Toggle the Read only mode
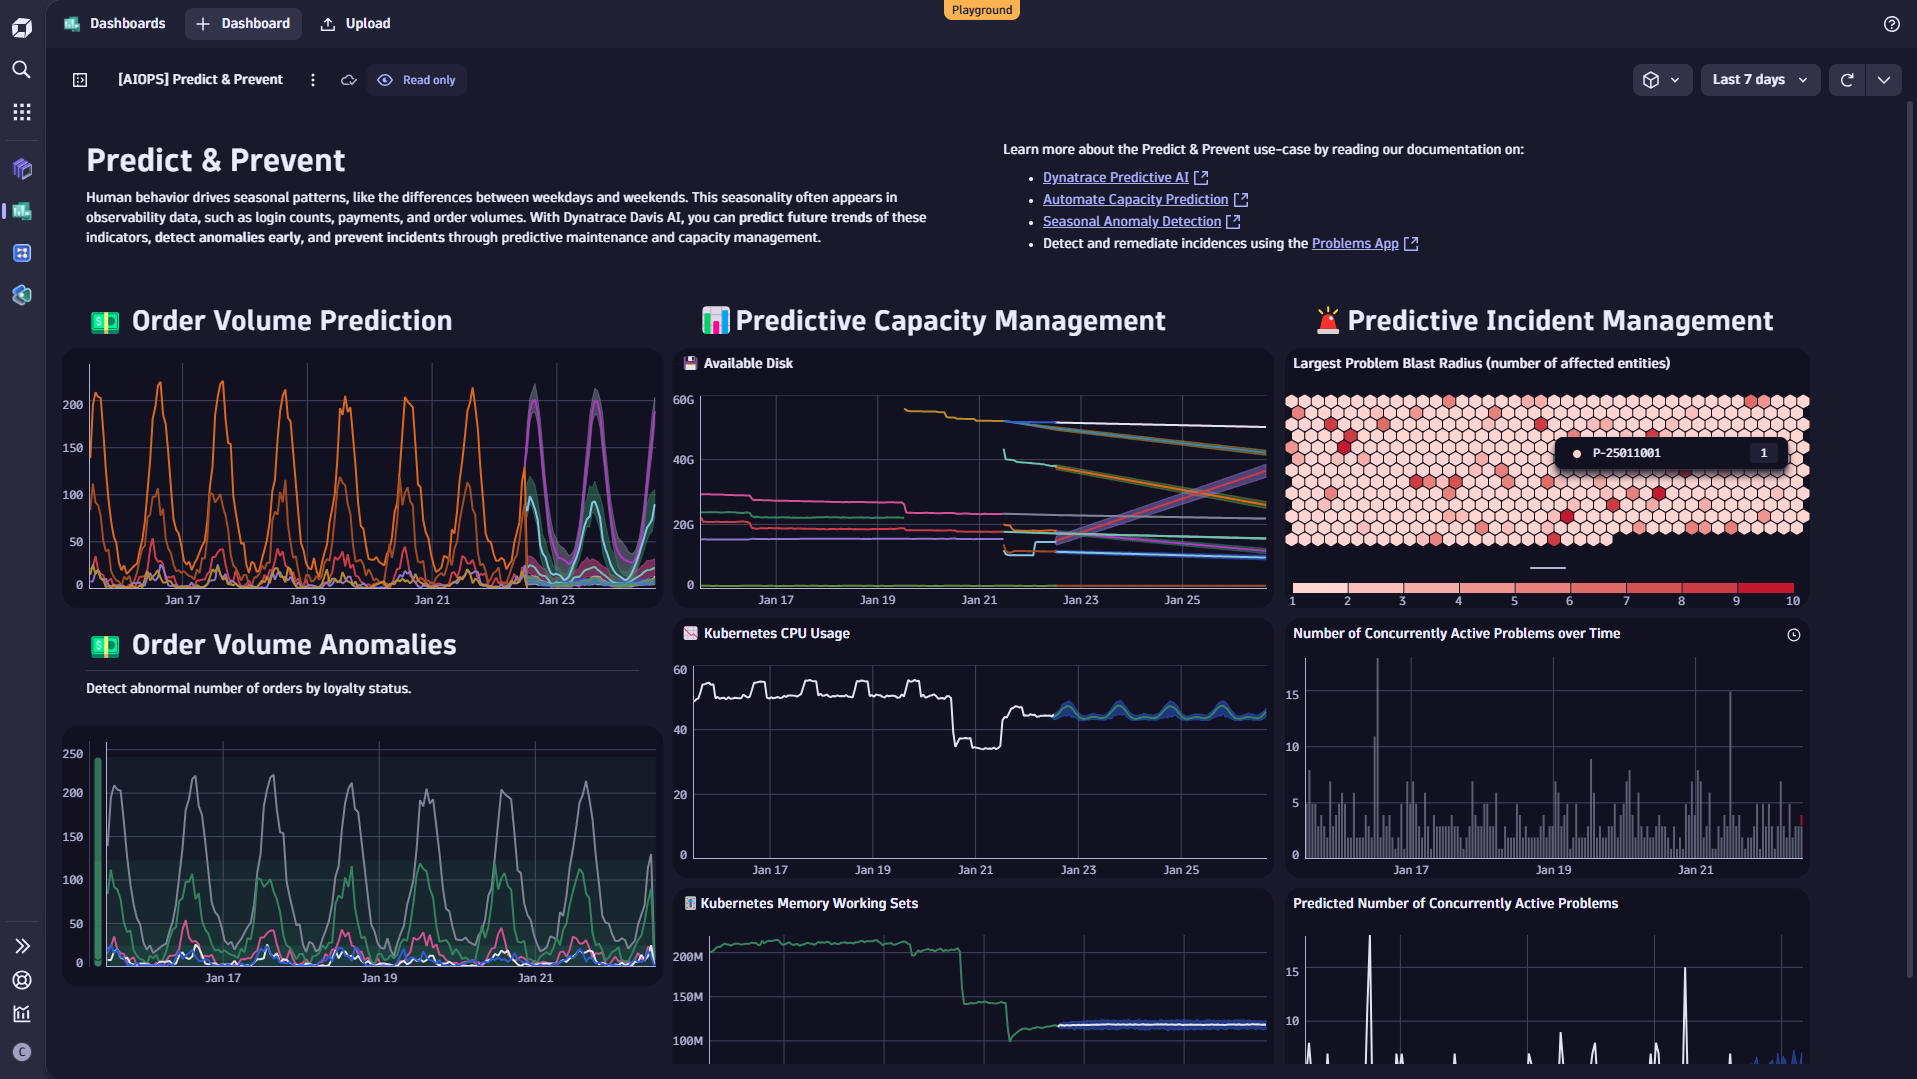The image size is (1917, 1079). [417, 79]
